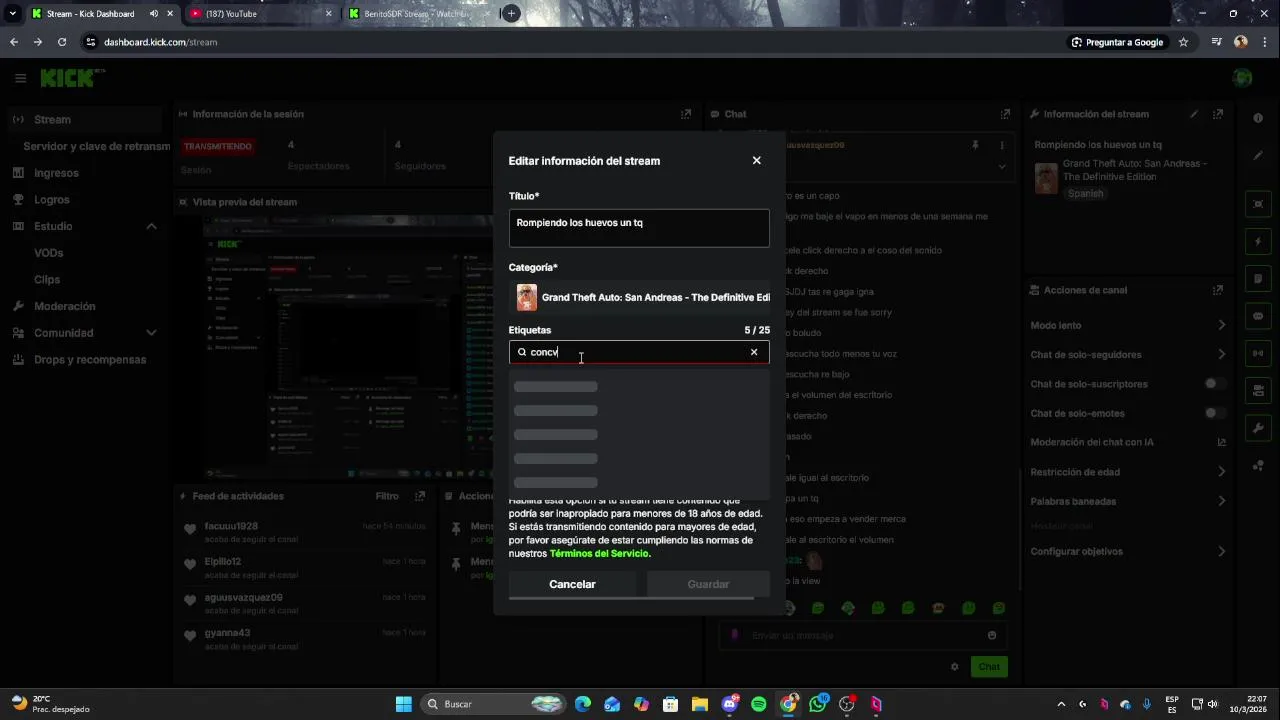Click the Cancelar button
This screenshot has width=1280, height=720.
[572, 584]
